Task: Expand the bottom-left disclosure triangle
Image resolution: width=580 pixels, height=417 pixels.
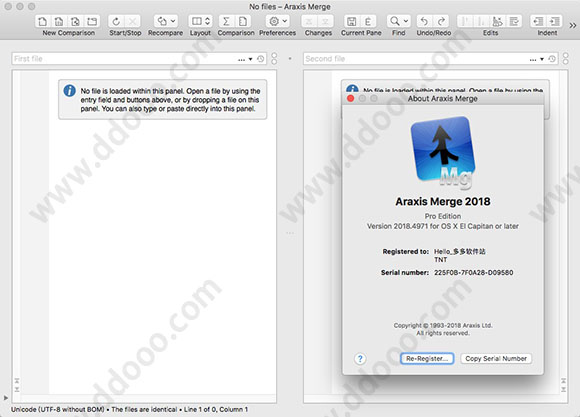Action: tap(6, 398)
